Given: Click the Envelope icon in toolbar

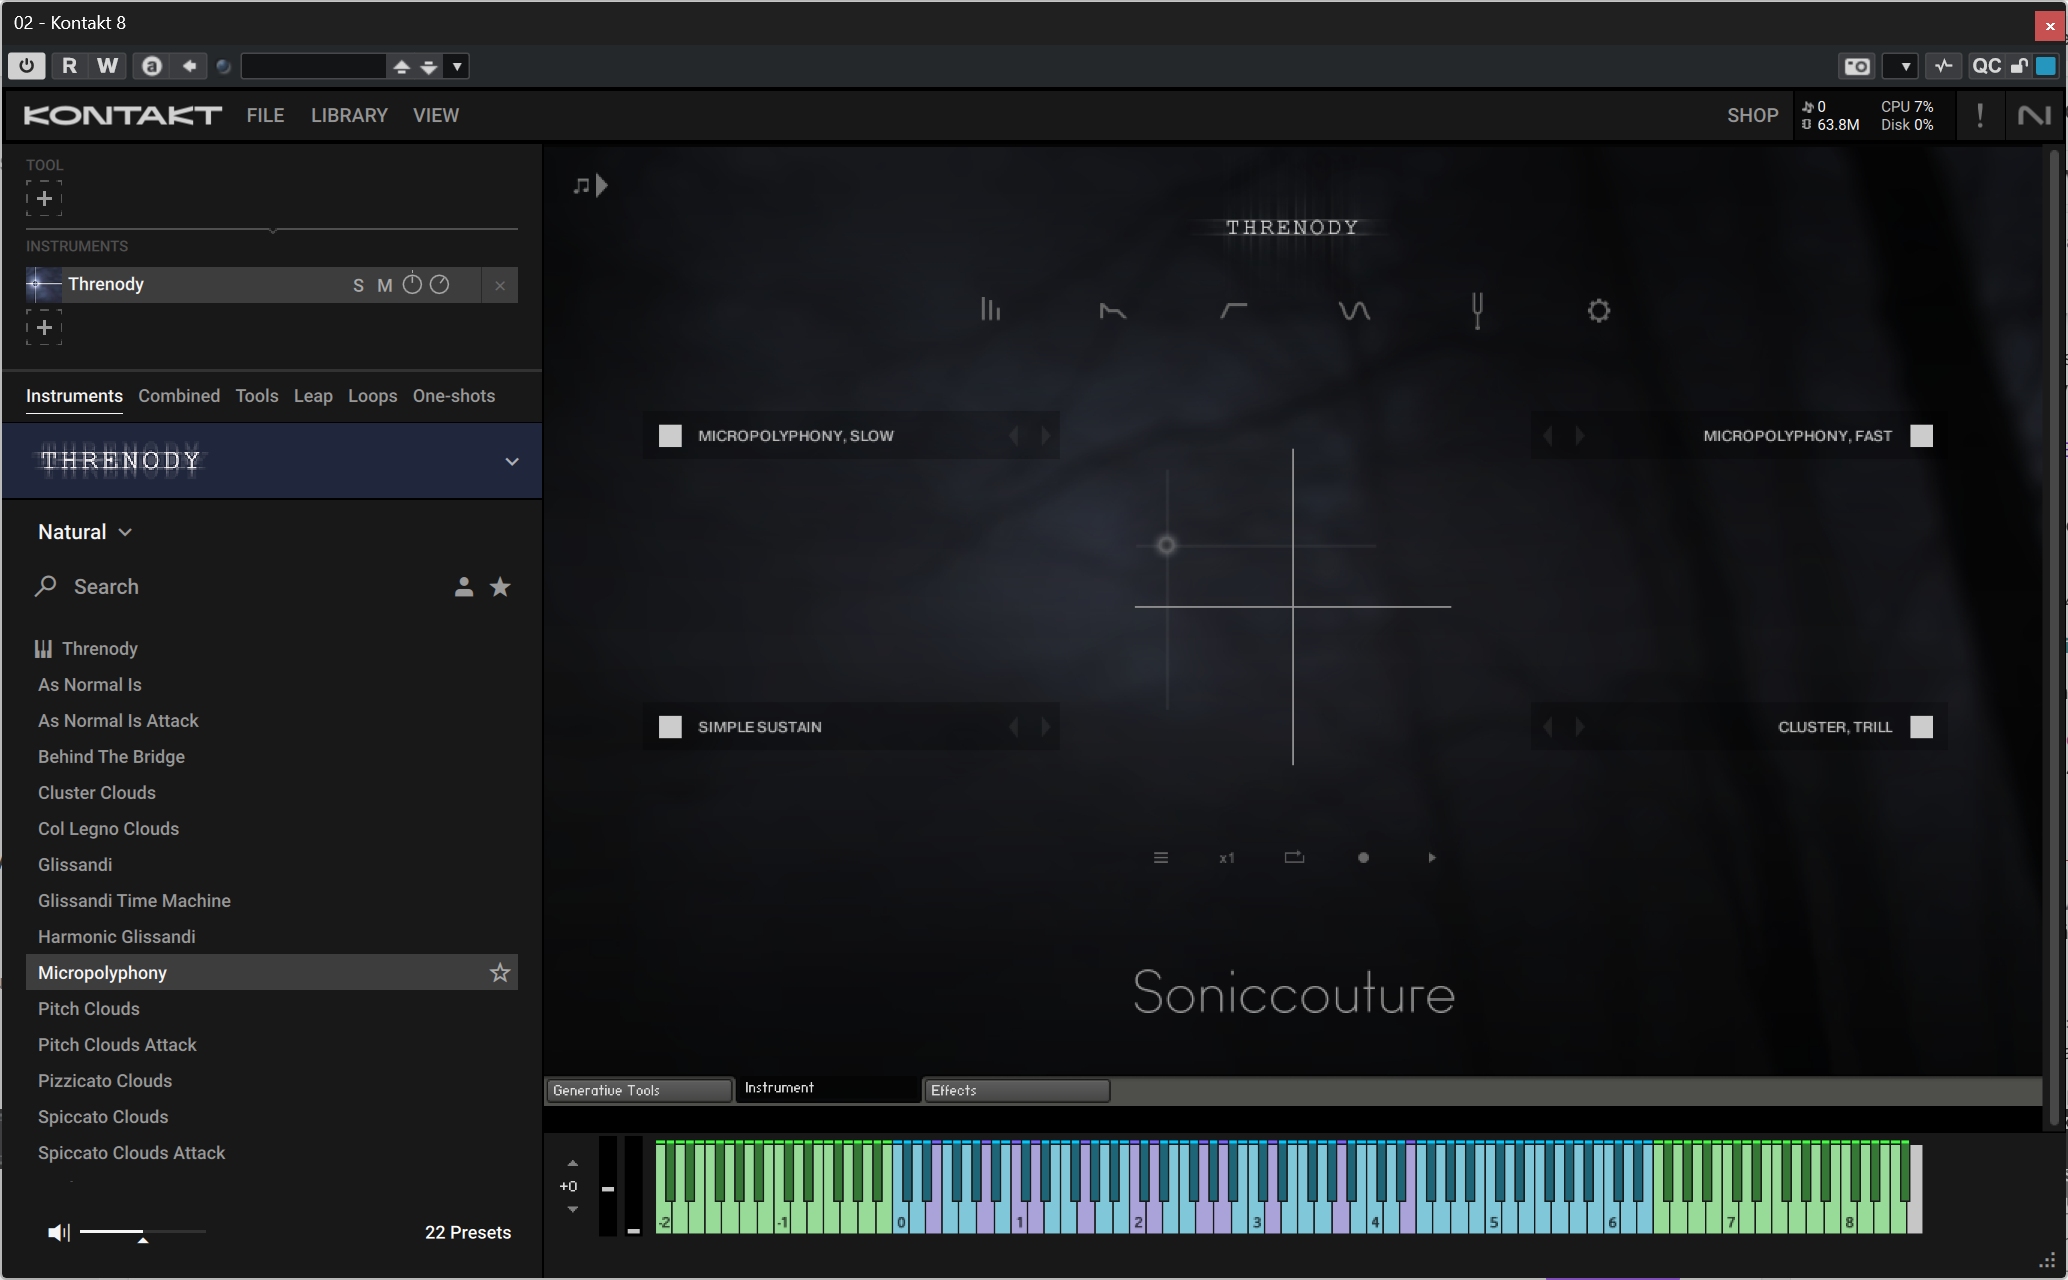Looking at the screenshot, I should coord(1111,309).
